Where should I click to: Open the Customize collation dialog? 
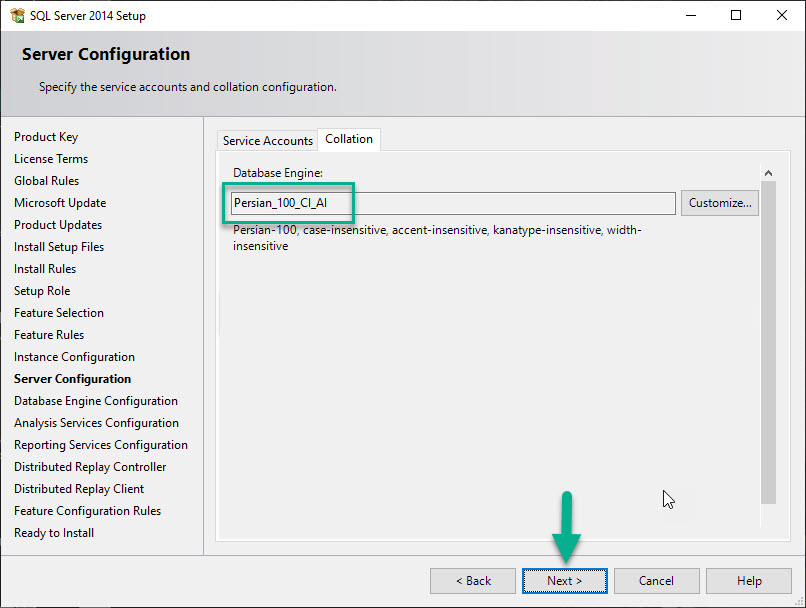tap(720, 203)
